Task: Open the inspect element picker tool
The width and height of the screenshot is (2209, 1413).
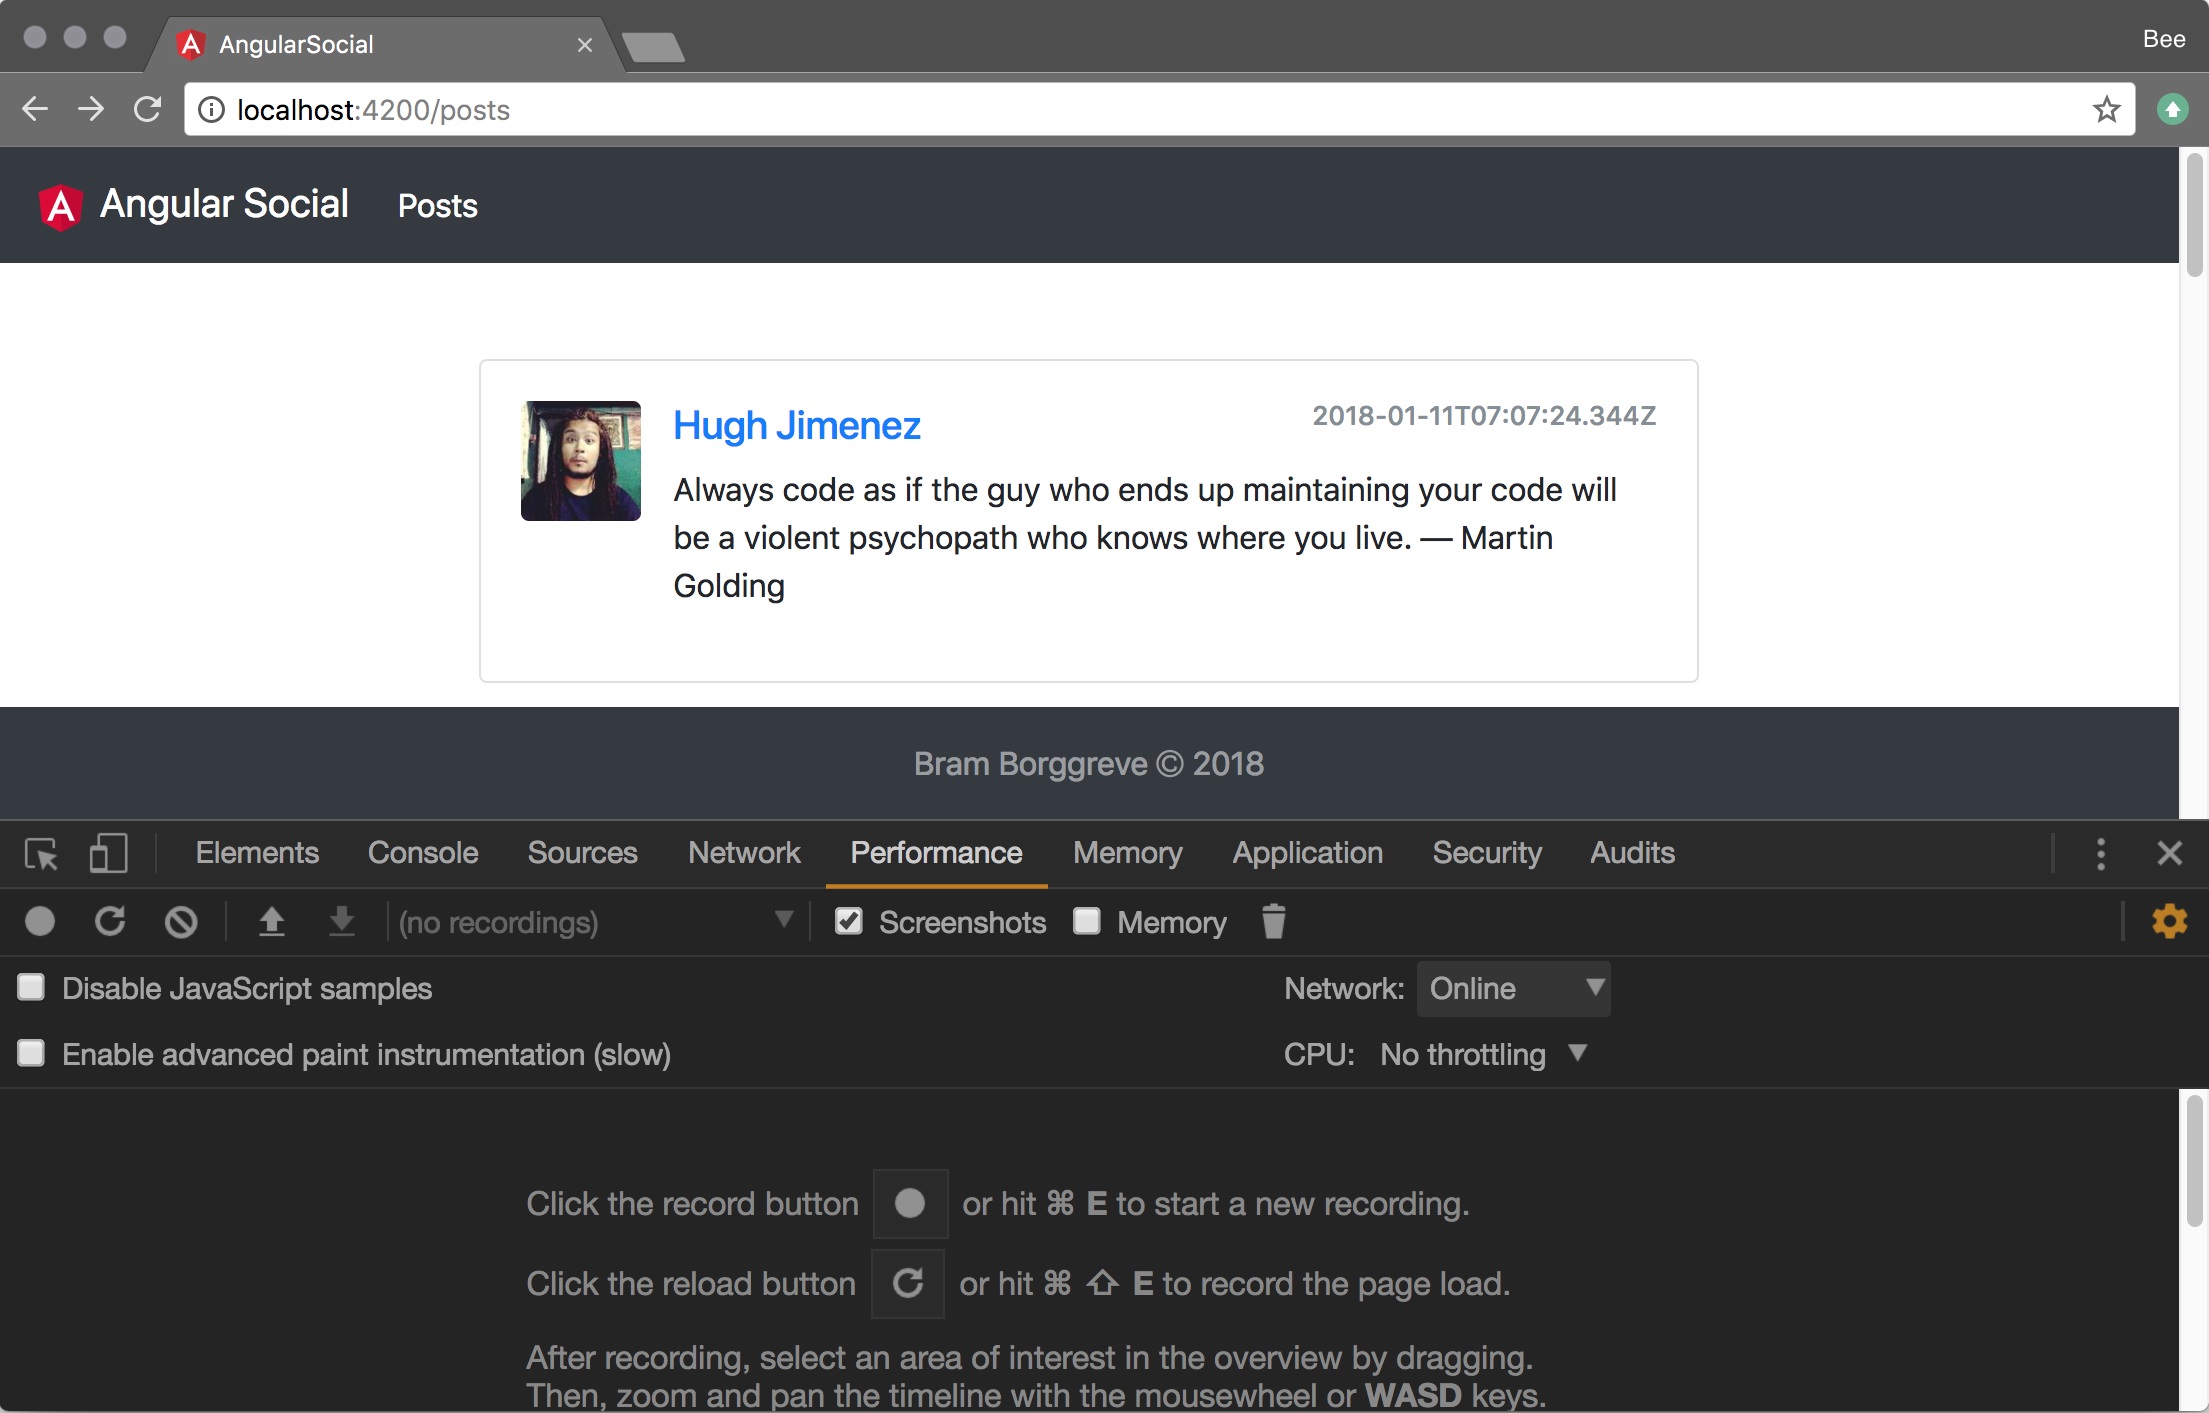Action: click(41, 853)
